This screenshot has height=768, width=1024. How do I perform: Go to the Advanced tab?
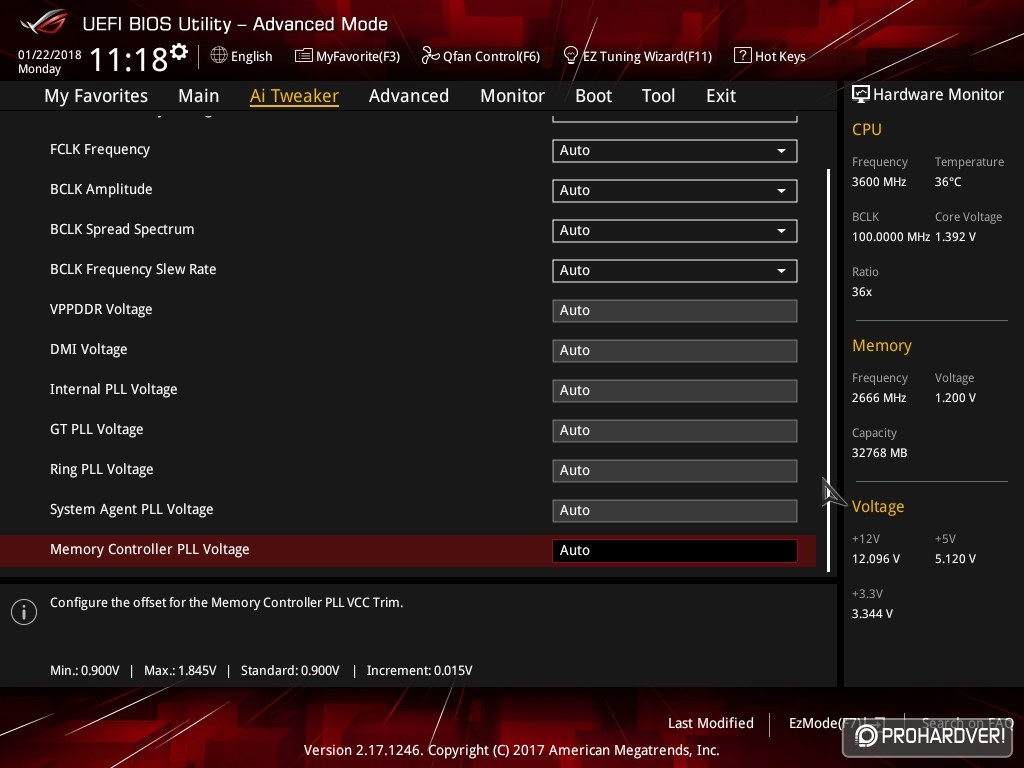click(409, 96)
